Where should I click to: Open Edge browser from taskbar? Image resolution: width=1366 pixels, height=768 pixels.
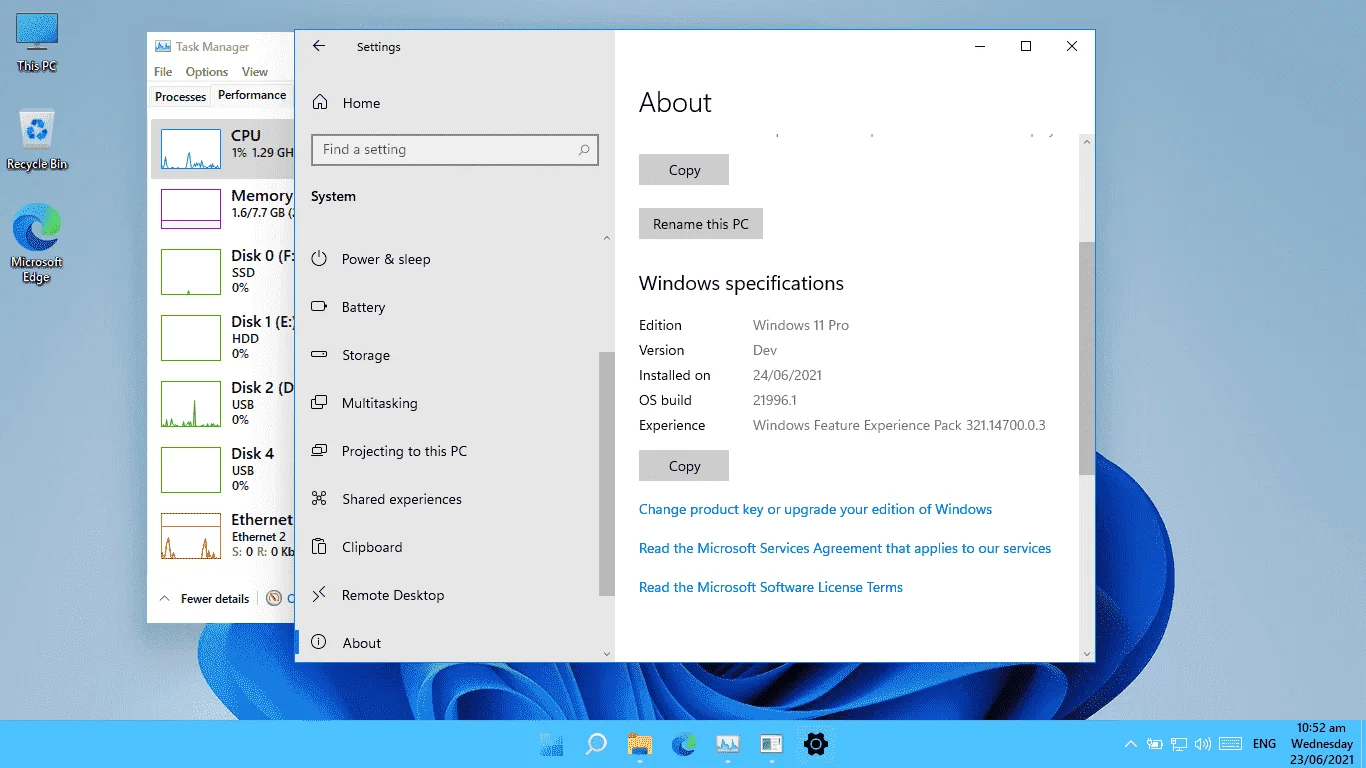click(x=684, y=744)
